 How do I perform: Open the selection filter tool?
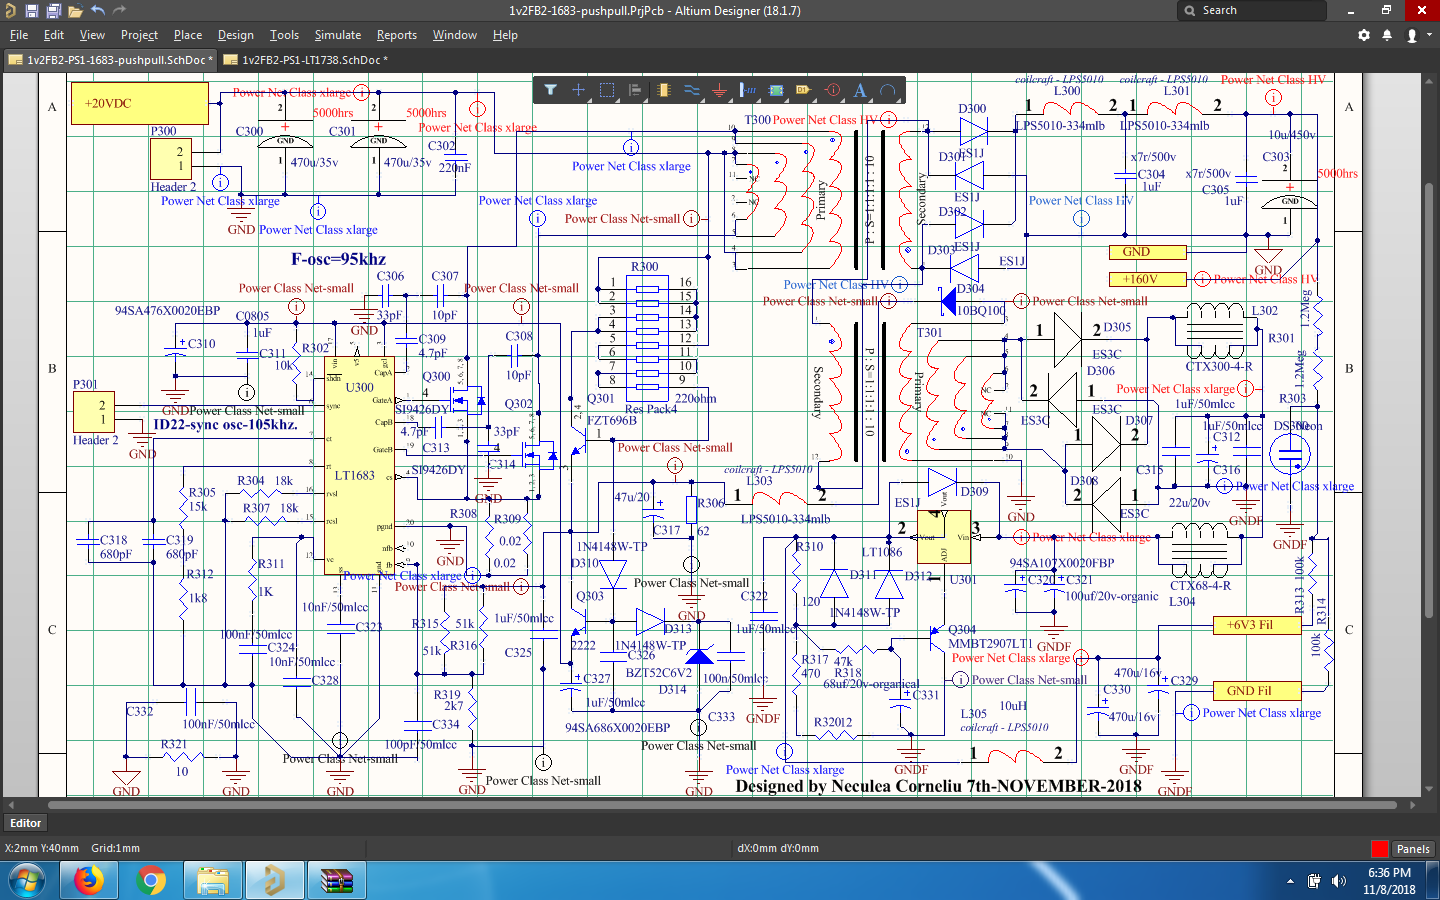click(x=550, y=90)
